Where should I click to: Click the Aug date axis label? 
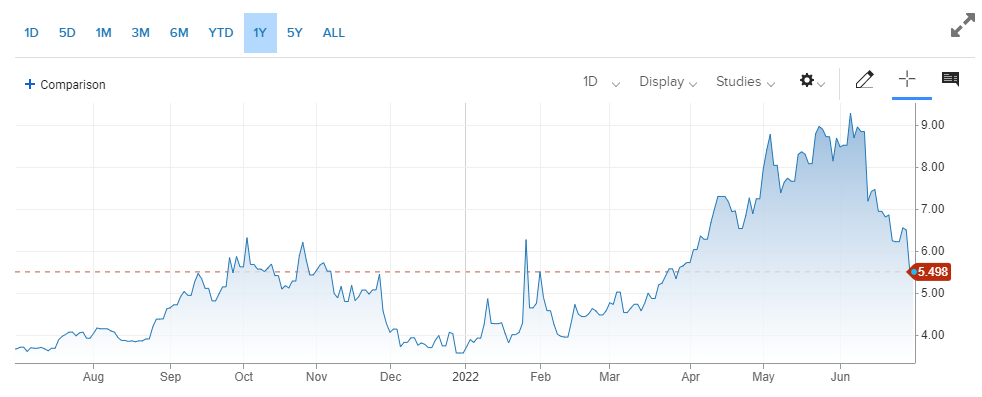pos(93,377)
